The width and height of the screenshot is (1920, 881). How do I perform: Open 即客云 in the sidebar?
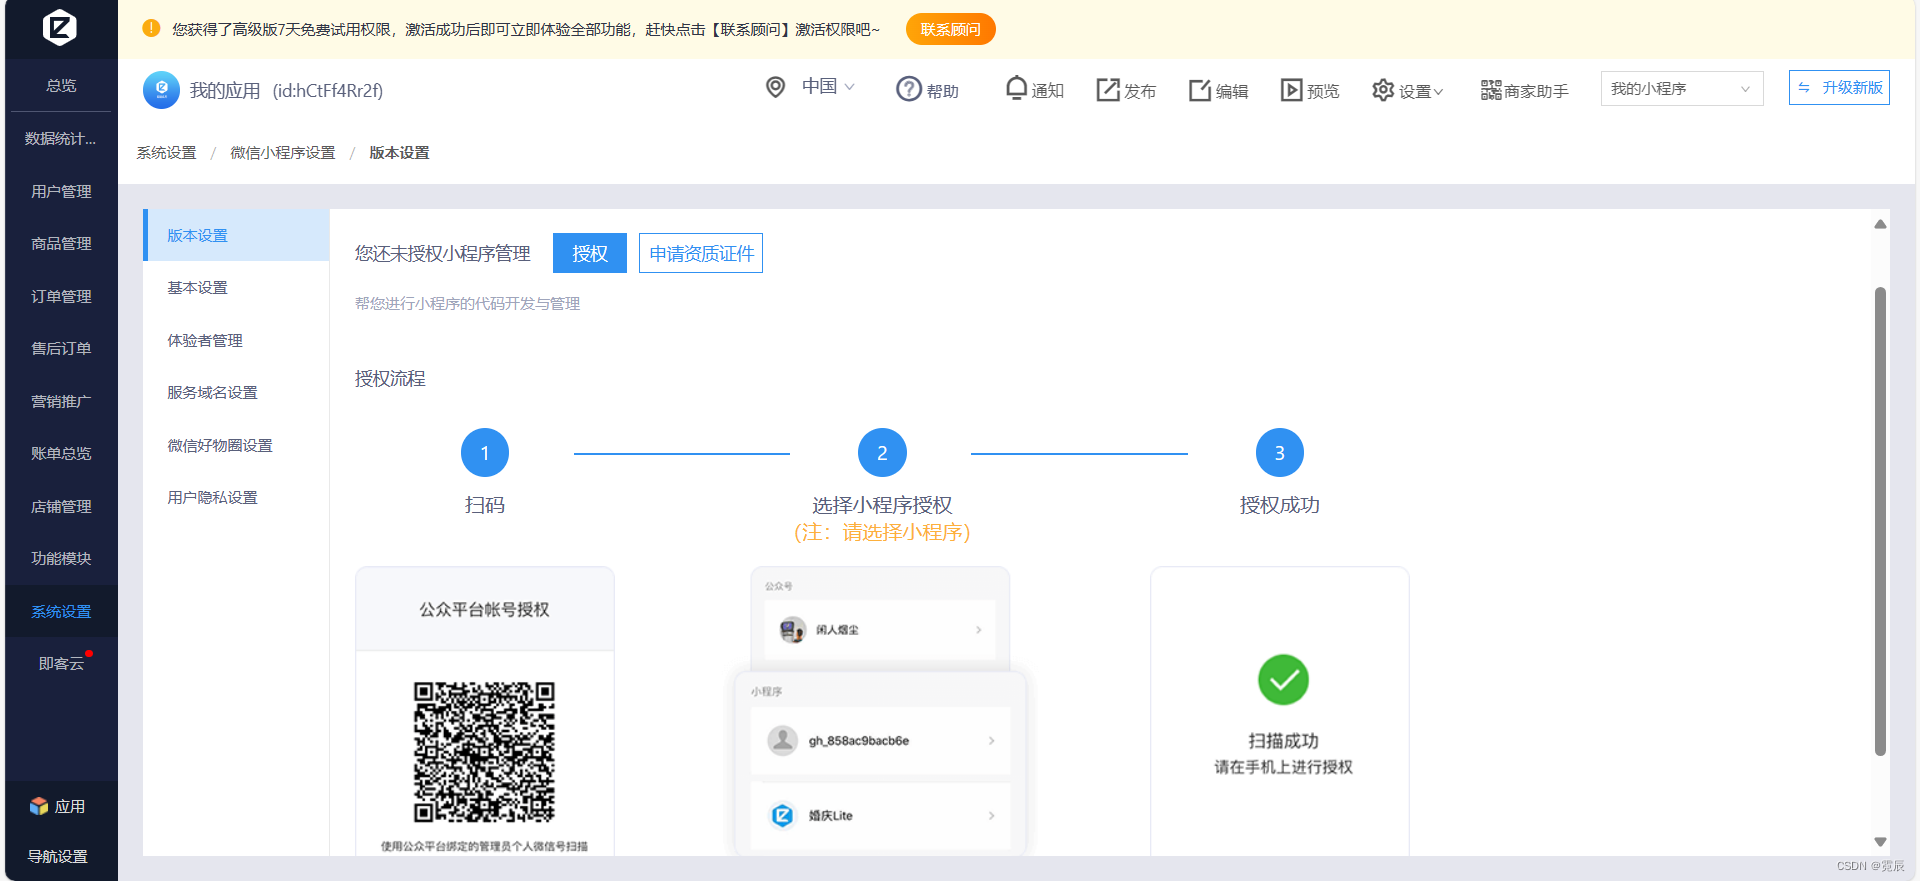tap(61, 663)
